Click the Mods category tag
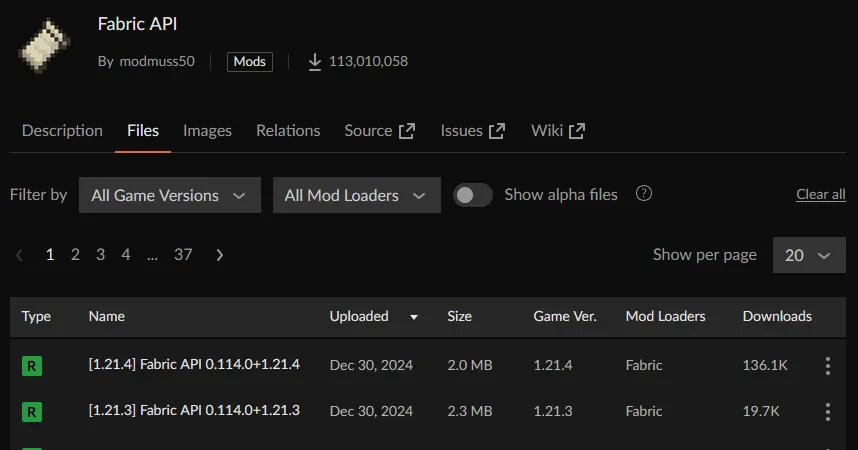 point(250,61)
